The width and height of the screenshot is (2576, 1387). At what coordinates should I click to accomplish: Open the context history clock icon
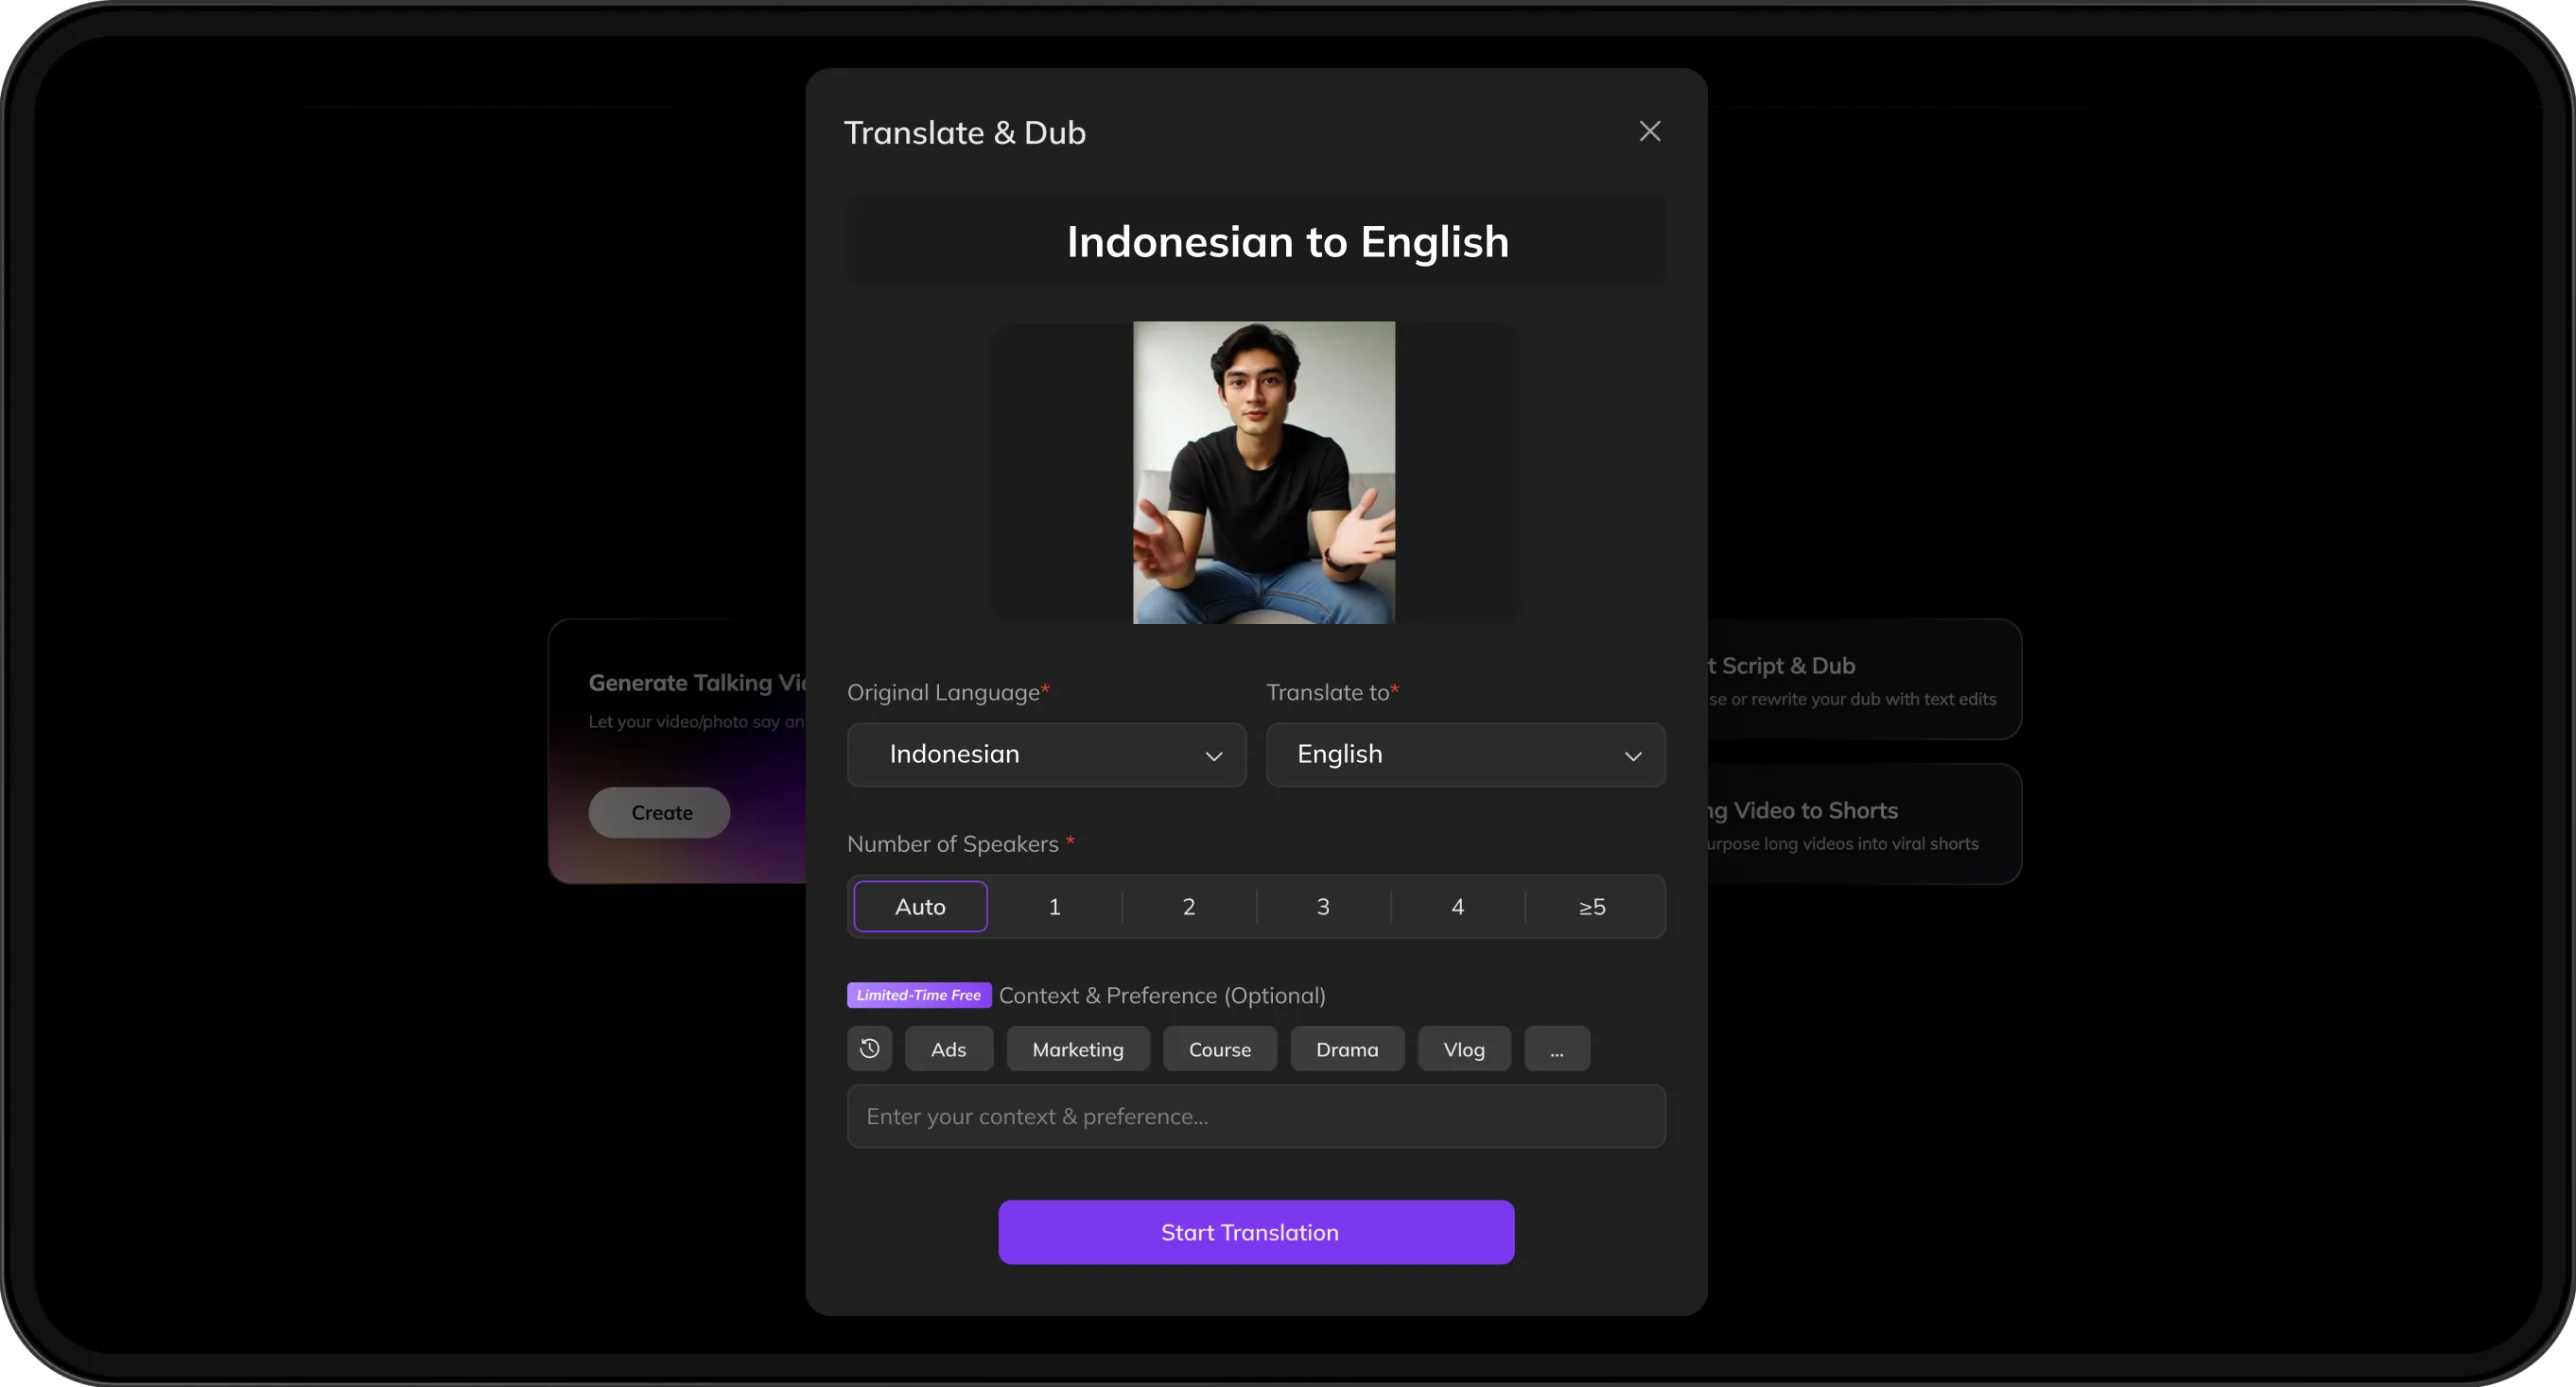coord(869,1048)
